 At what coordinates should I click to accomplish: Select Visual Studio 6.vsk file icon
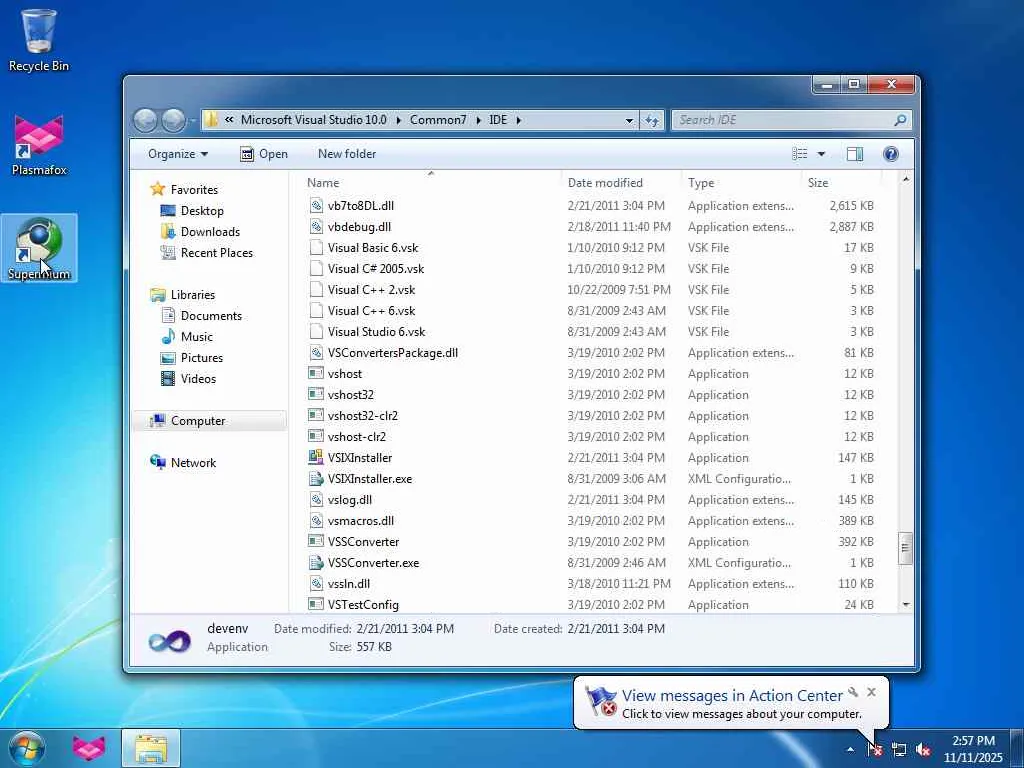(316, 332)
